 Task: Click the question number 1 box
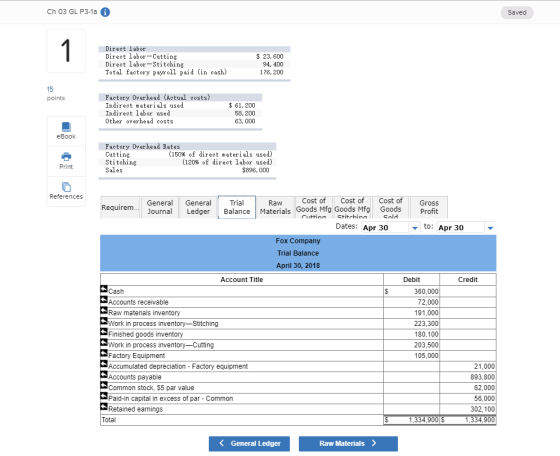(66, 51)
